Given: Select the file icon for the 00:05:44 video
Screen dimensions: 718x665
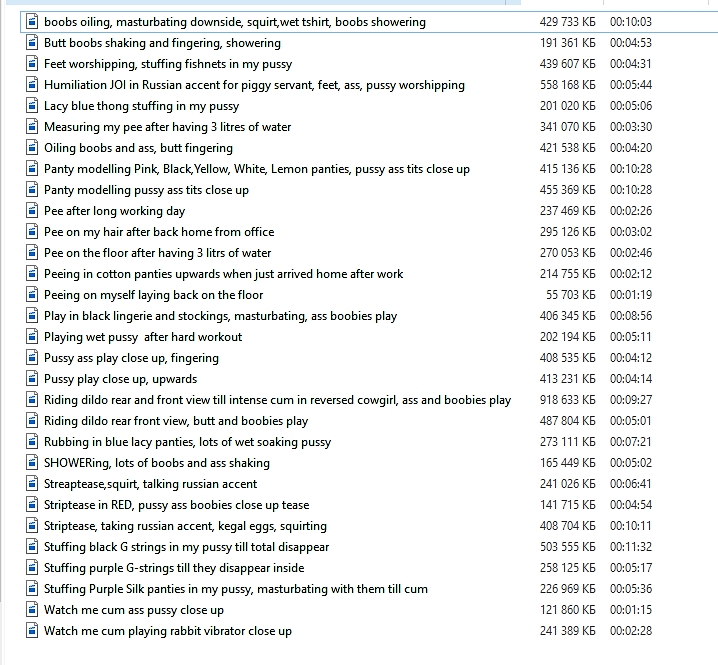Looking at the screenshot, I should coord(31,85).
